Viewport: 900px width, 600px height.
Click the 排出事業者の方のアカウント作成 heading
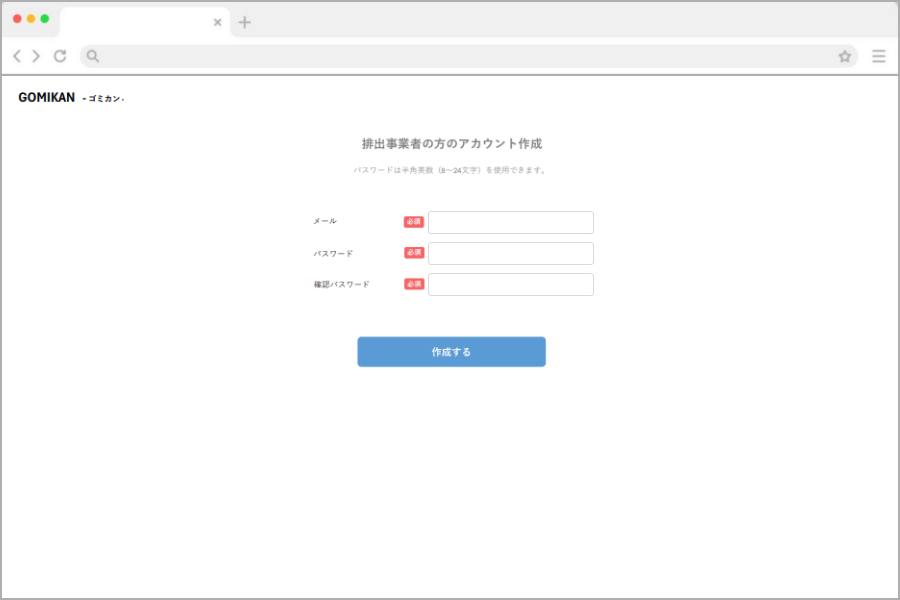(451, 143)
